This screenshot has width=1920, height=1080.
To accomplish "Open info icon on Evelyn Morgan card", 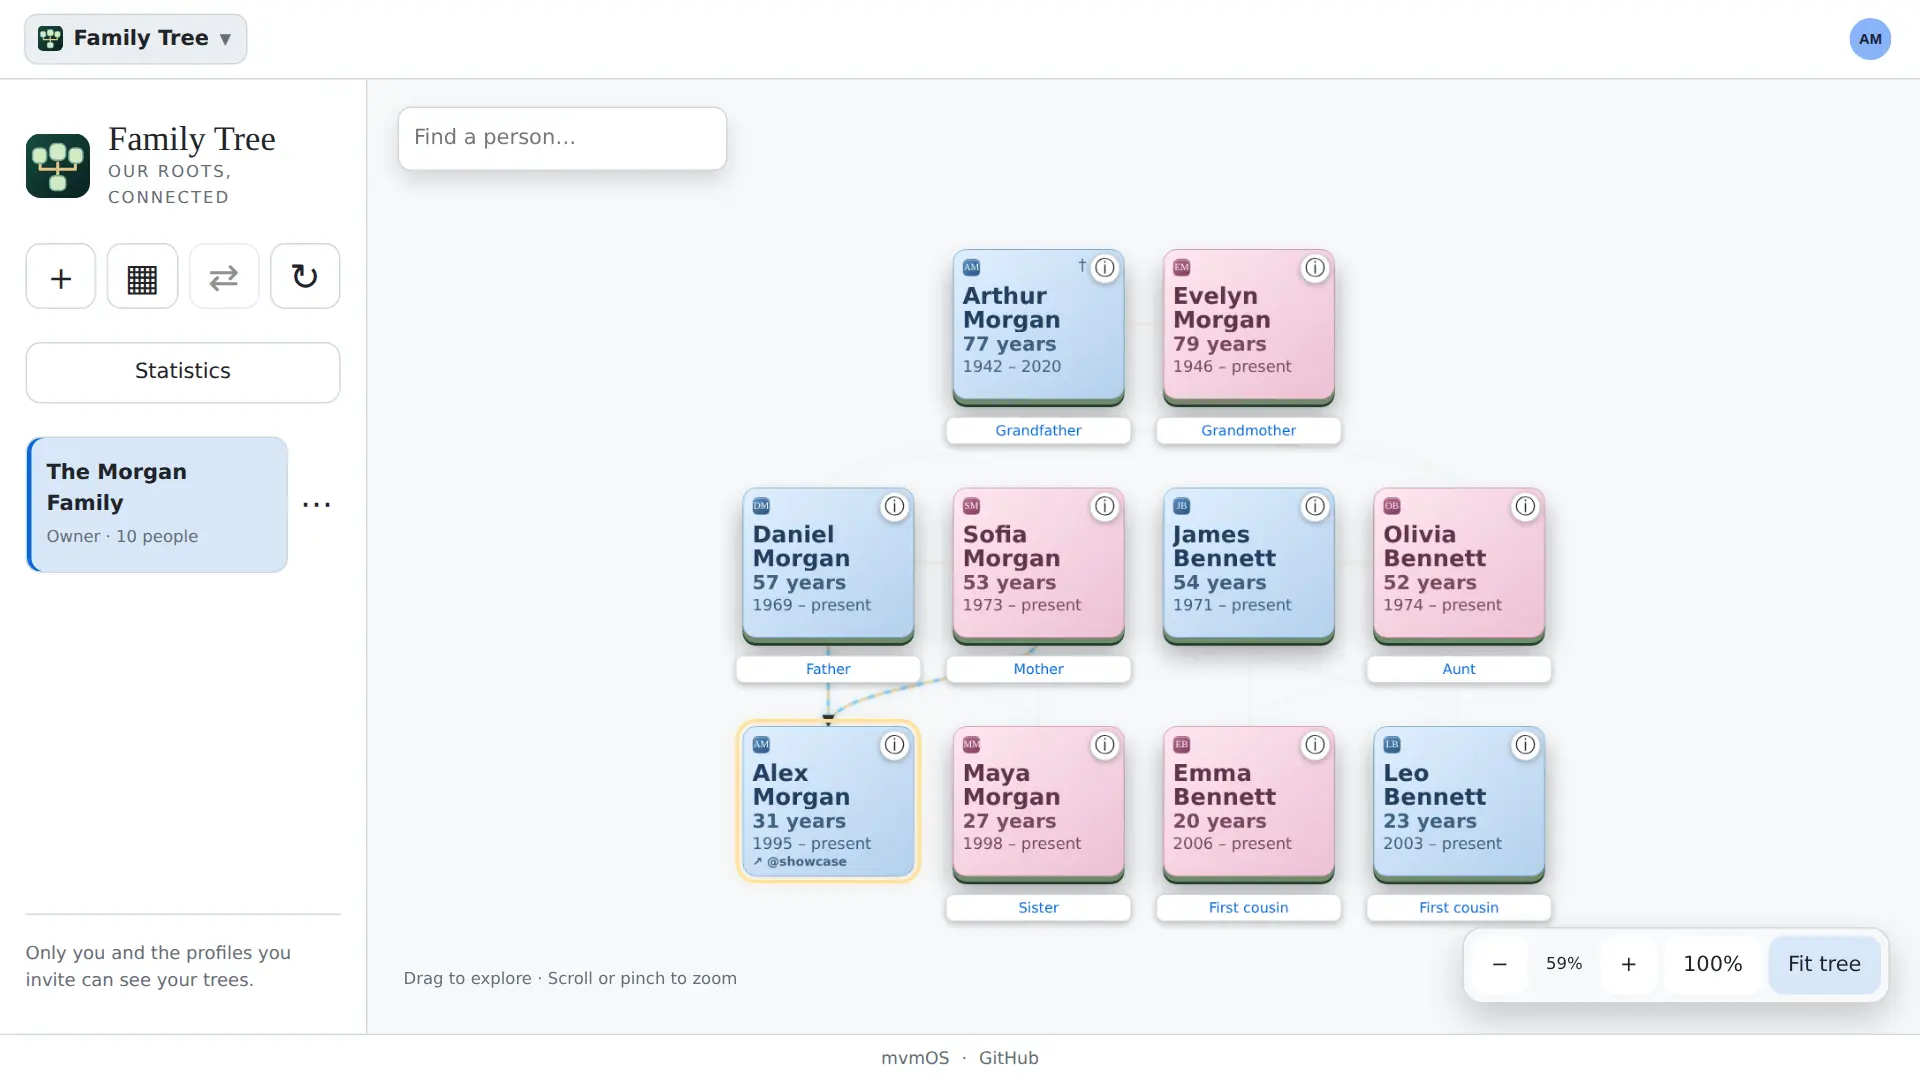I will 1315,268.
